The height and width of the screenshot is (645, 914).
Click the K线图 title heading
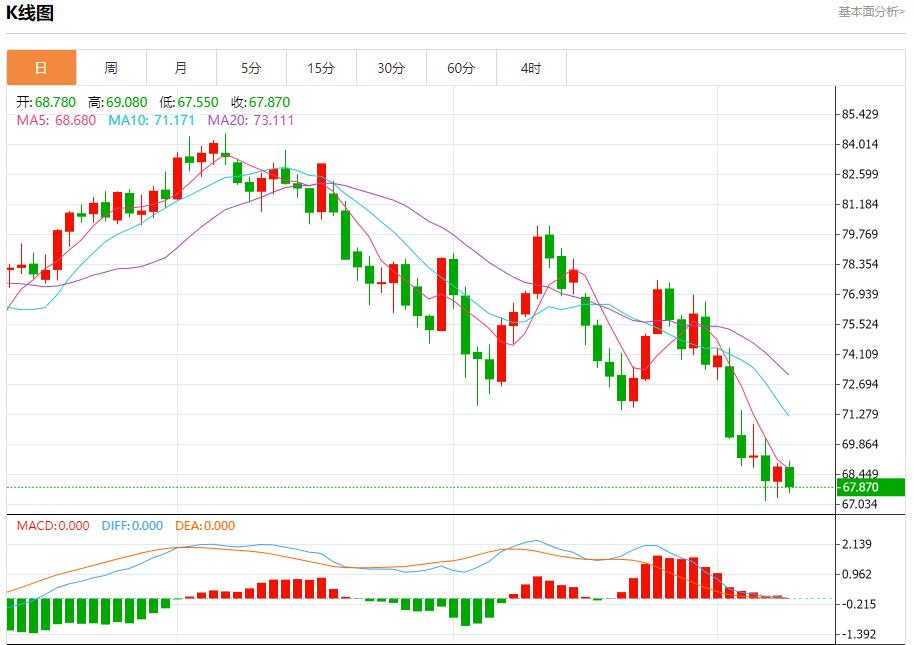31,13
